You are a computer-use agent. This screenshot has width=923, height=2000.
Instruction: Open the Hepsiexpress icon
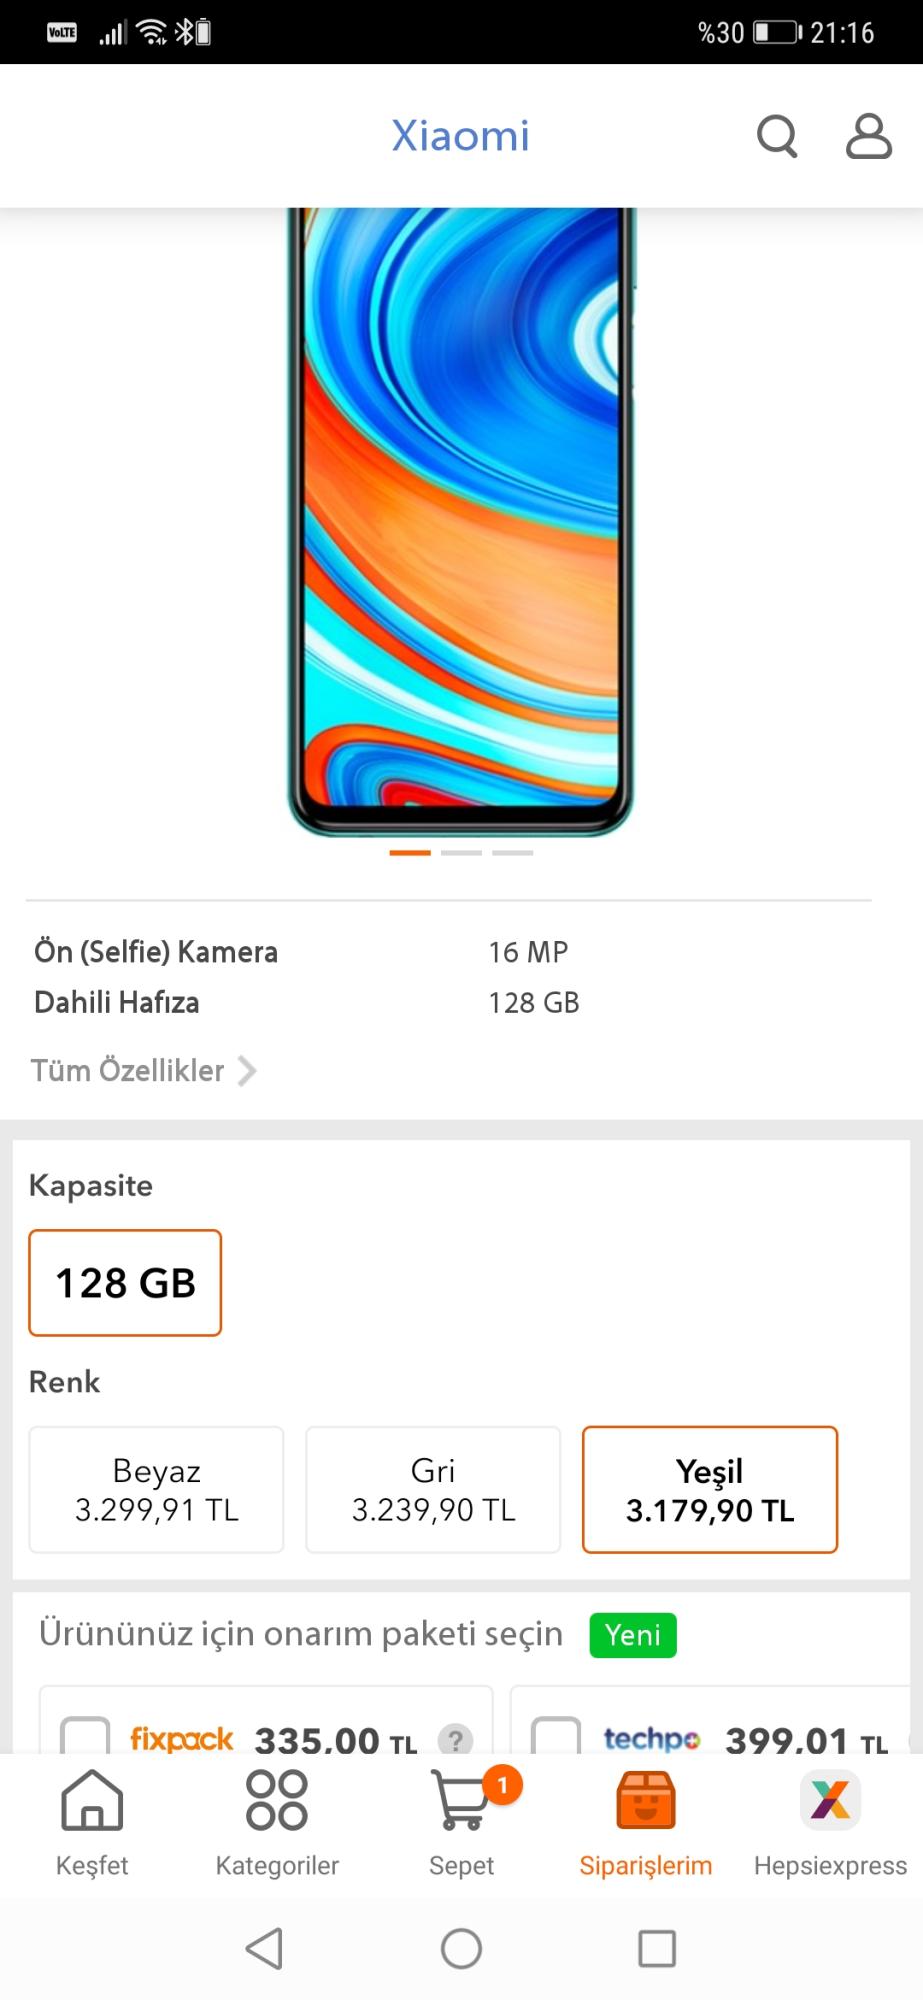830,1800
